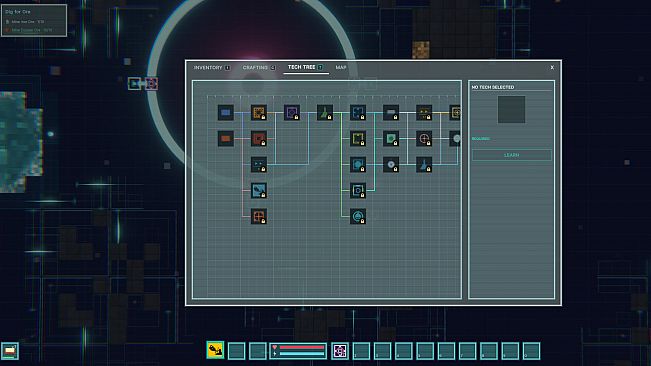Select the orange unlocked tech node
This screenshot has height=366, width=651.
click(x=225, y=139)
